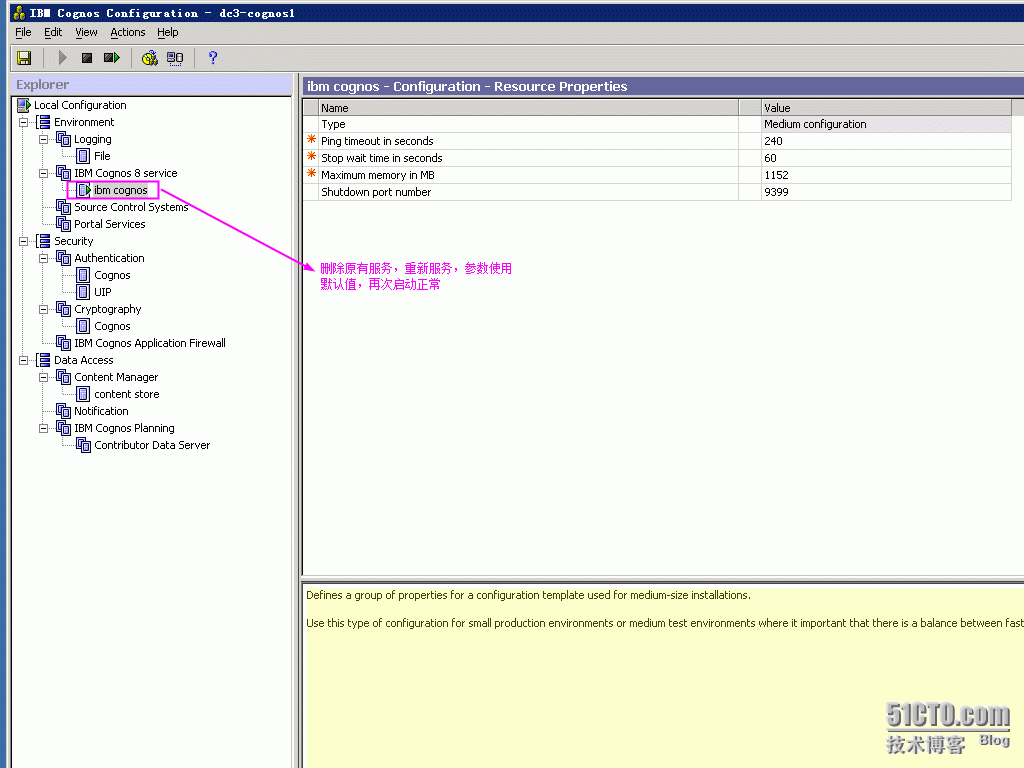
Task: Click the Stop service square icon
Action: tap(87, 58)
